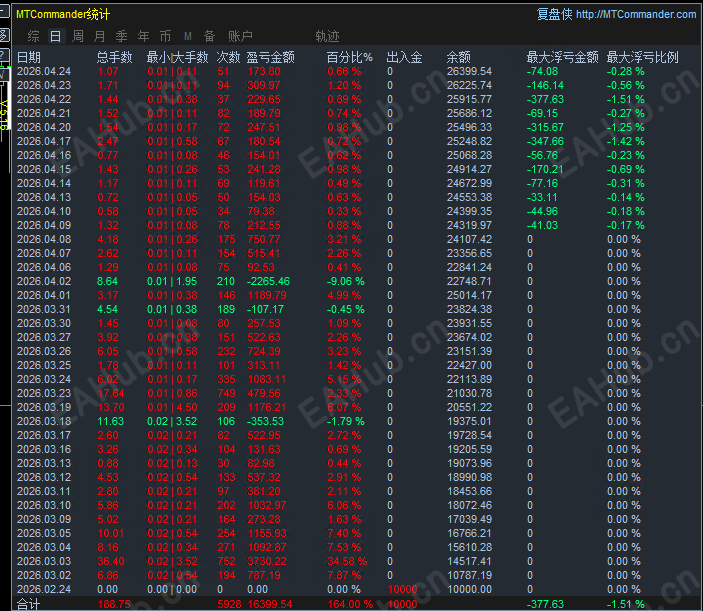Click the floating loss value -146.14
The image size is (703, 611).
click(545, 85)
